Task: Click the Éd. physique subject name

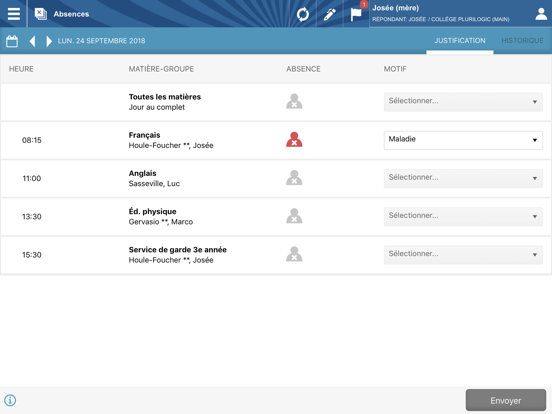Action: [x=152, y=212]
